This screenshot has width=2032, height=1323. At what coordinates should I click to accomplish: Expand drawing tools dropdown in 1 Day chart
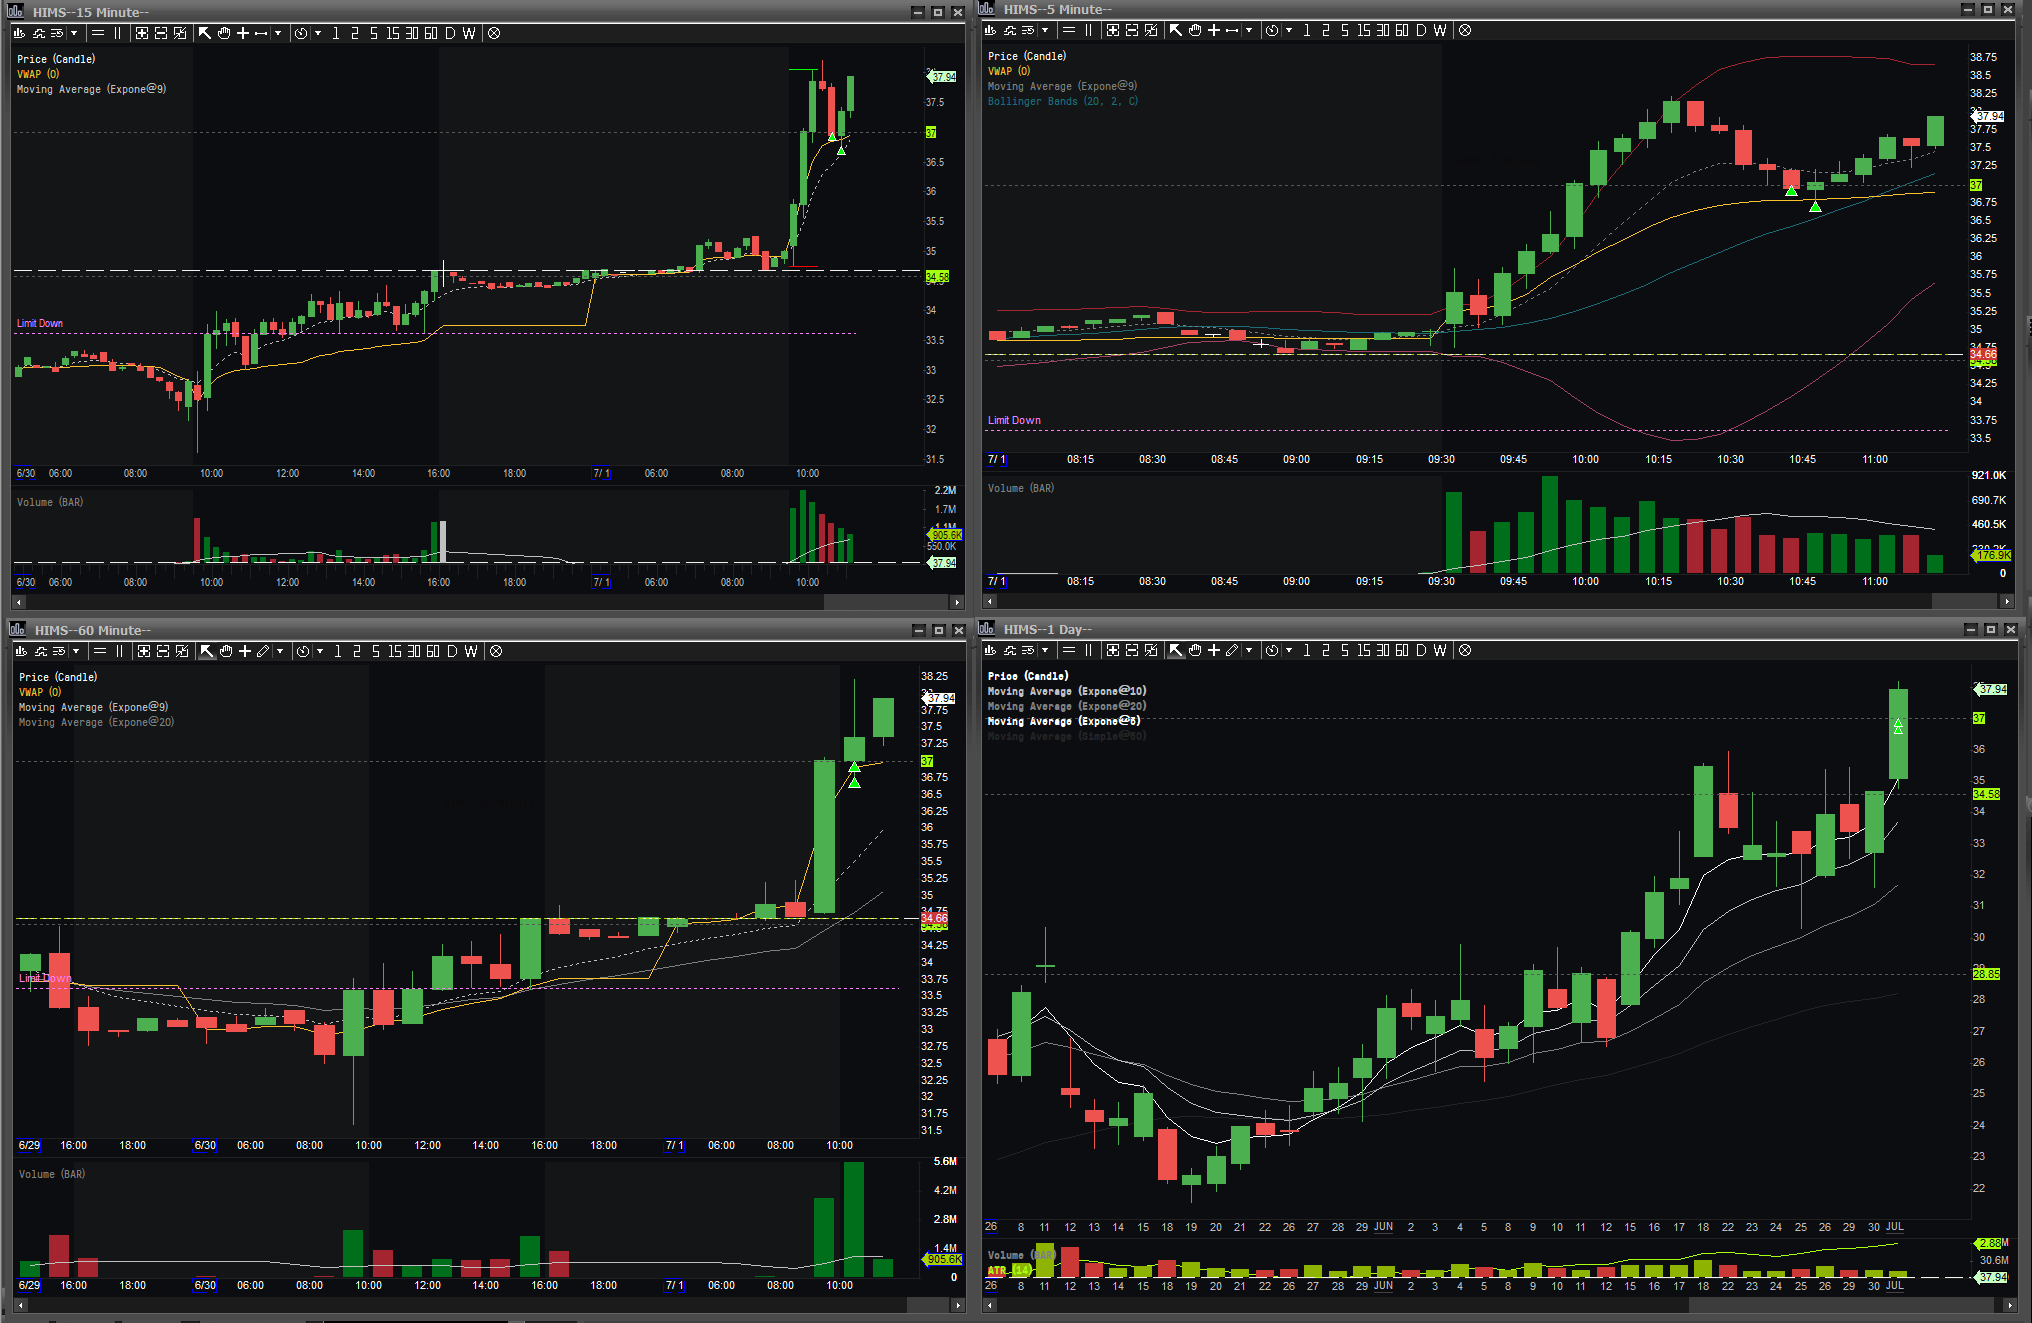pos(1249,650)
